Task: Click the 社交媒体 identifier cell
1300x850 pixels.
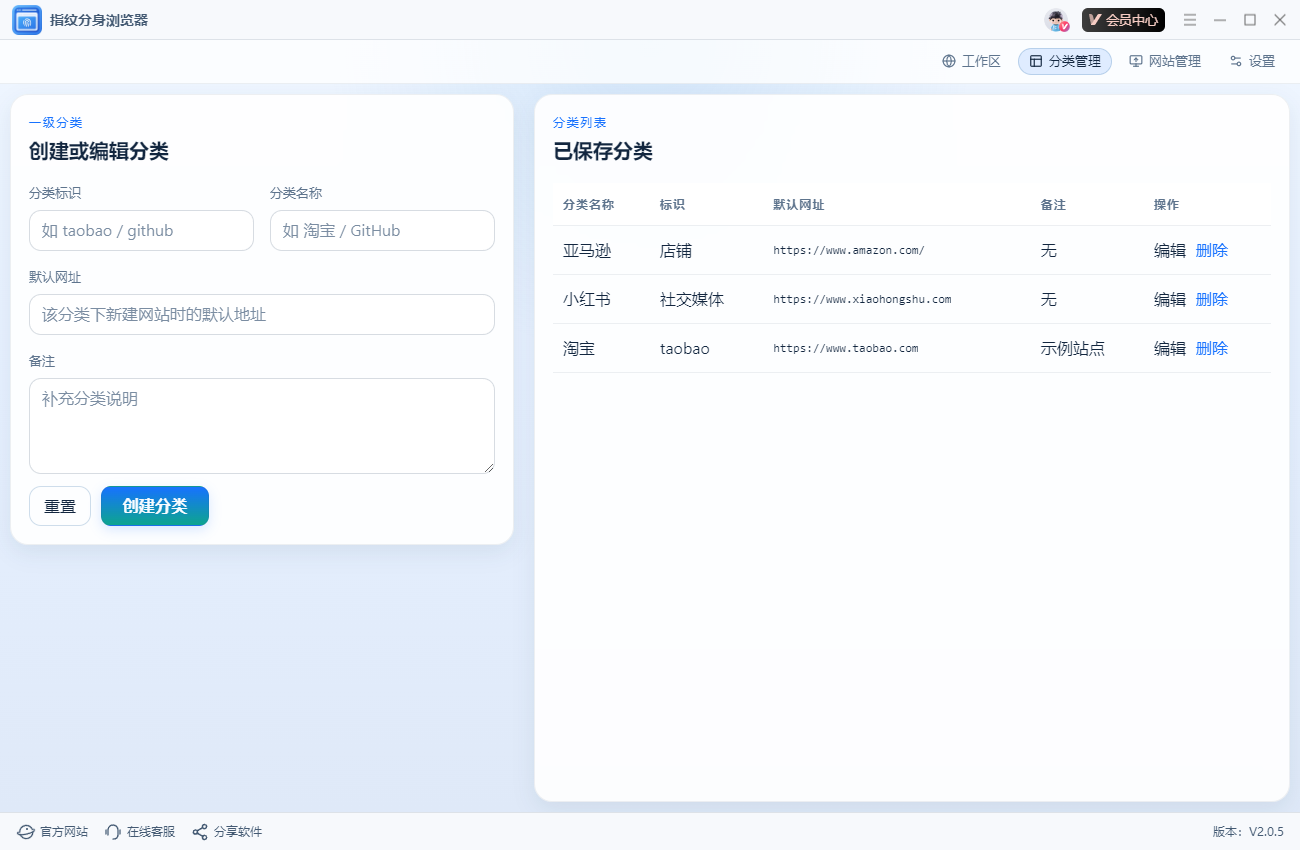Action: [x=692, y=299]
